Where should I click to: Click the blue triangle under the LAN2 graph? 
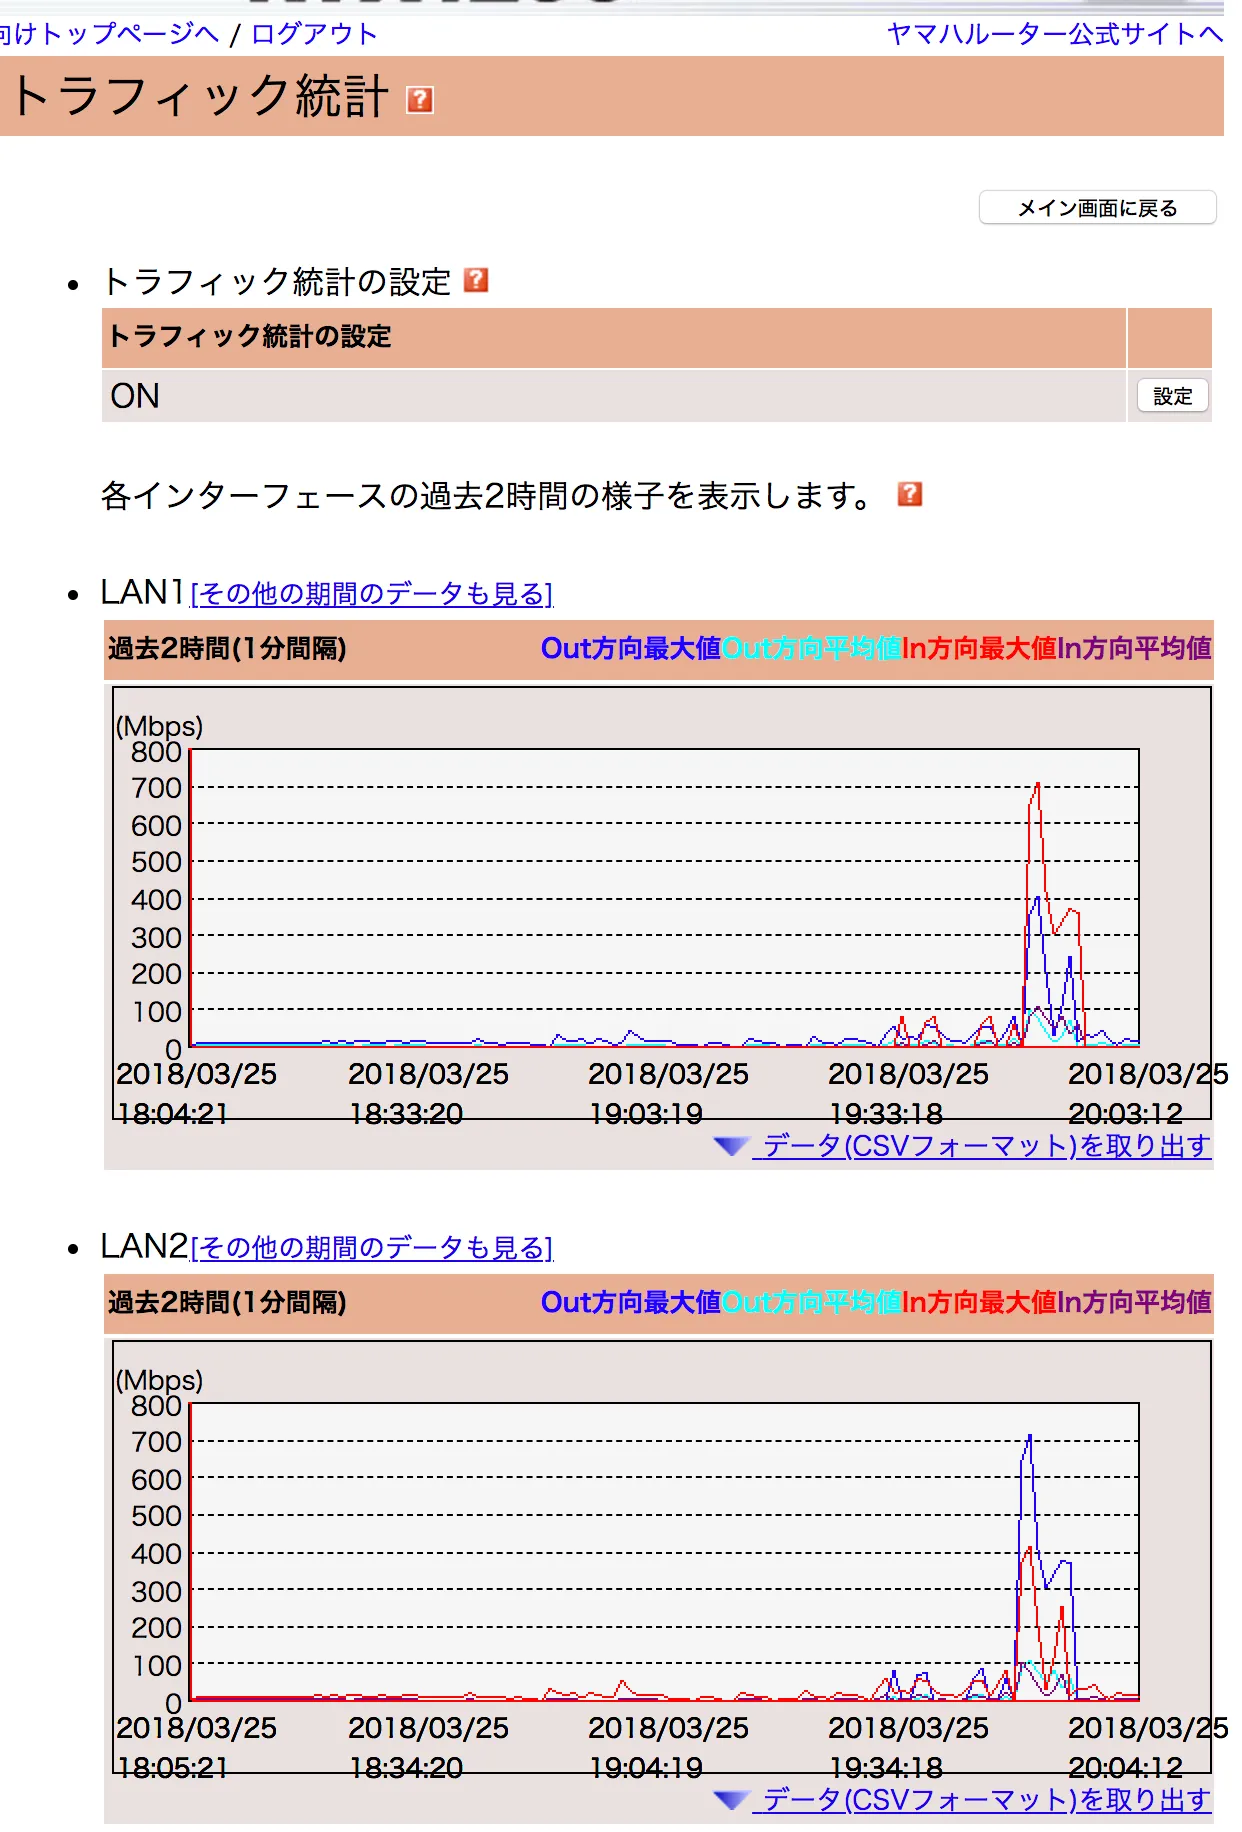pyautogui.click(x=731, y=1800)
